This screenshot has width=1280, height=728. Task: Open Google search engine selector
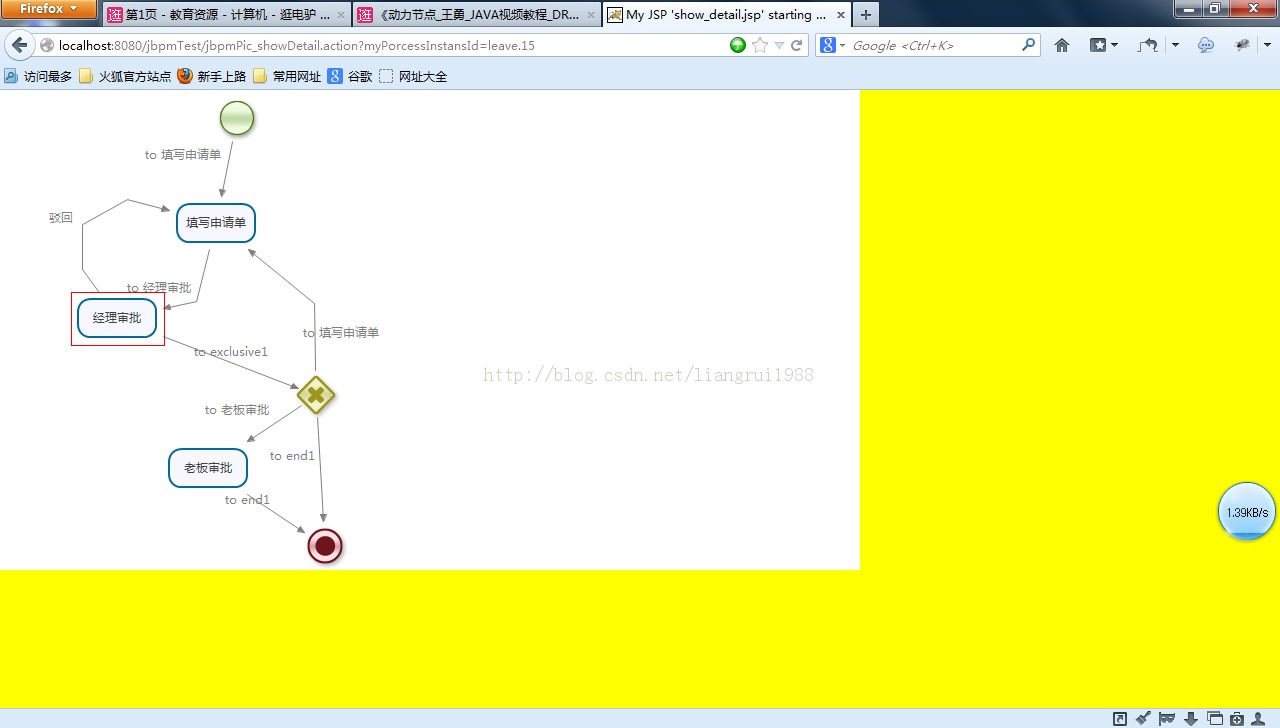pyautogui.click(x=833, y=45)
